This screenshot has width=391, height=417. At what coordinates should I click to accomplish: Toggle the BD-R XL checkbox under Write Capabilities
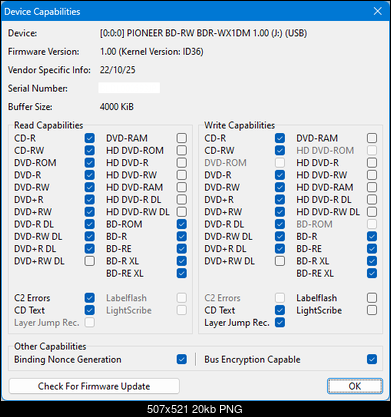tap(372, 261)
